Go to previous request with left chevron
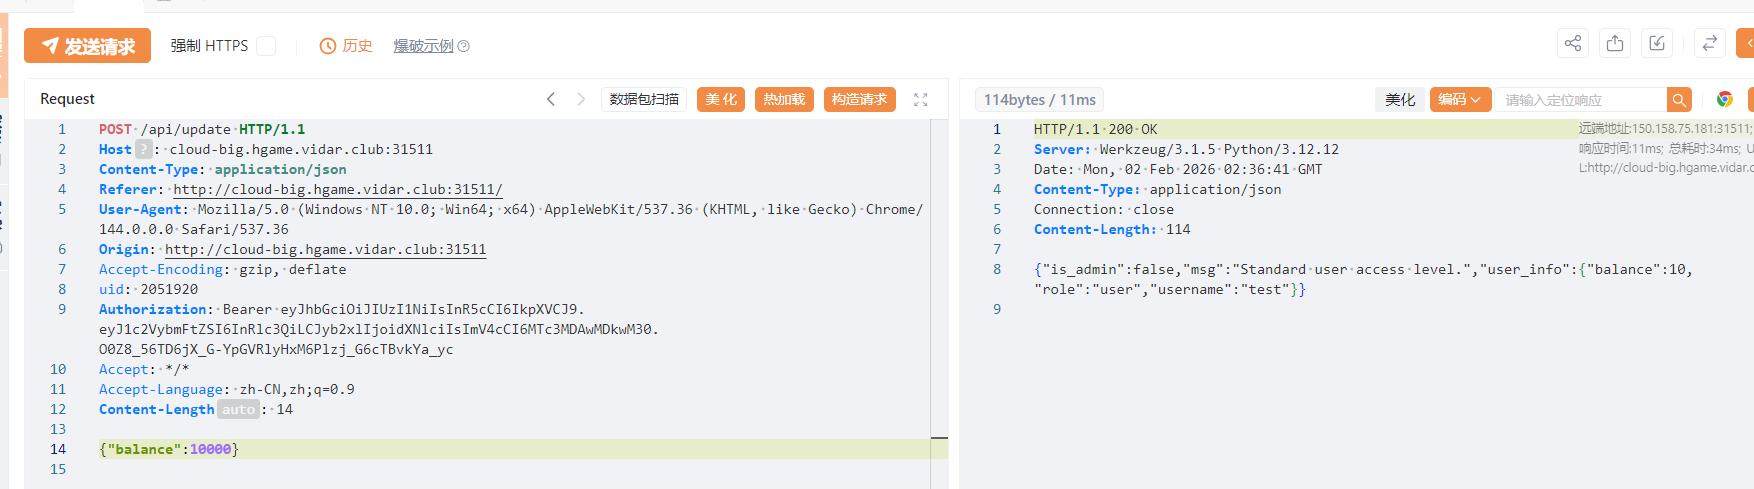This screenshot has width=1754, height=489. 551,99
